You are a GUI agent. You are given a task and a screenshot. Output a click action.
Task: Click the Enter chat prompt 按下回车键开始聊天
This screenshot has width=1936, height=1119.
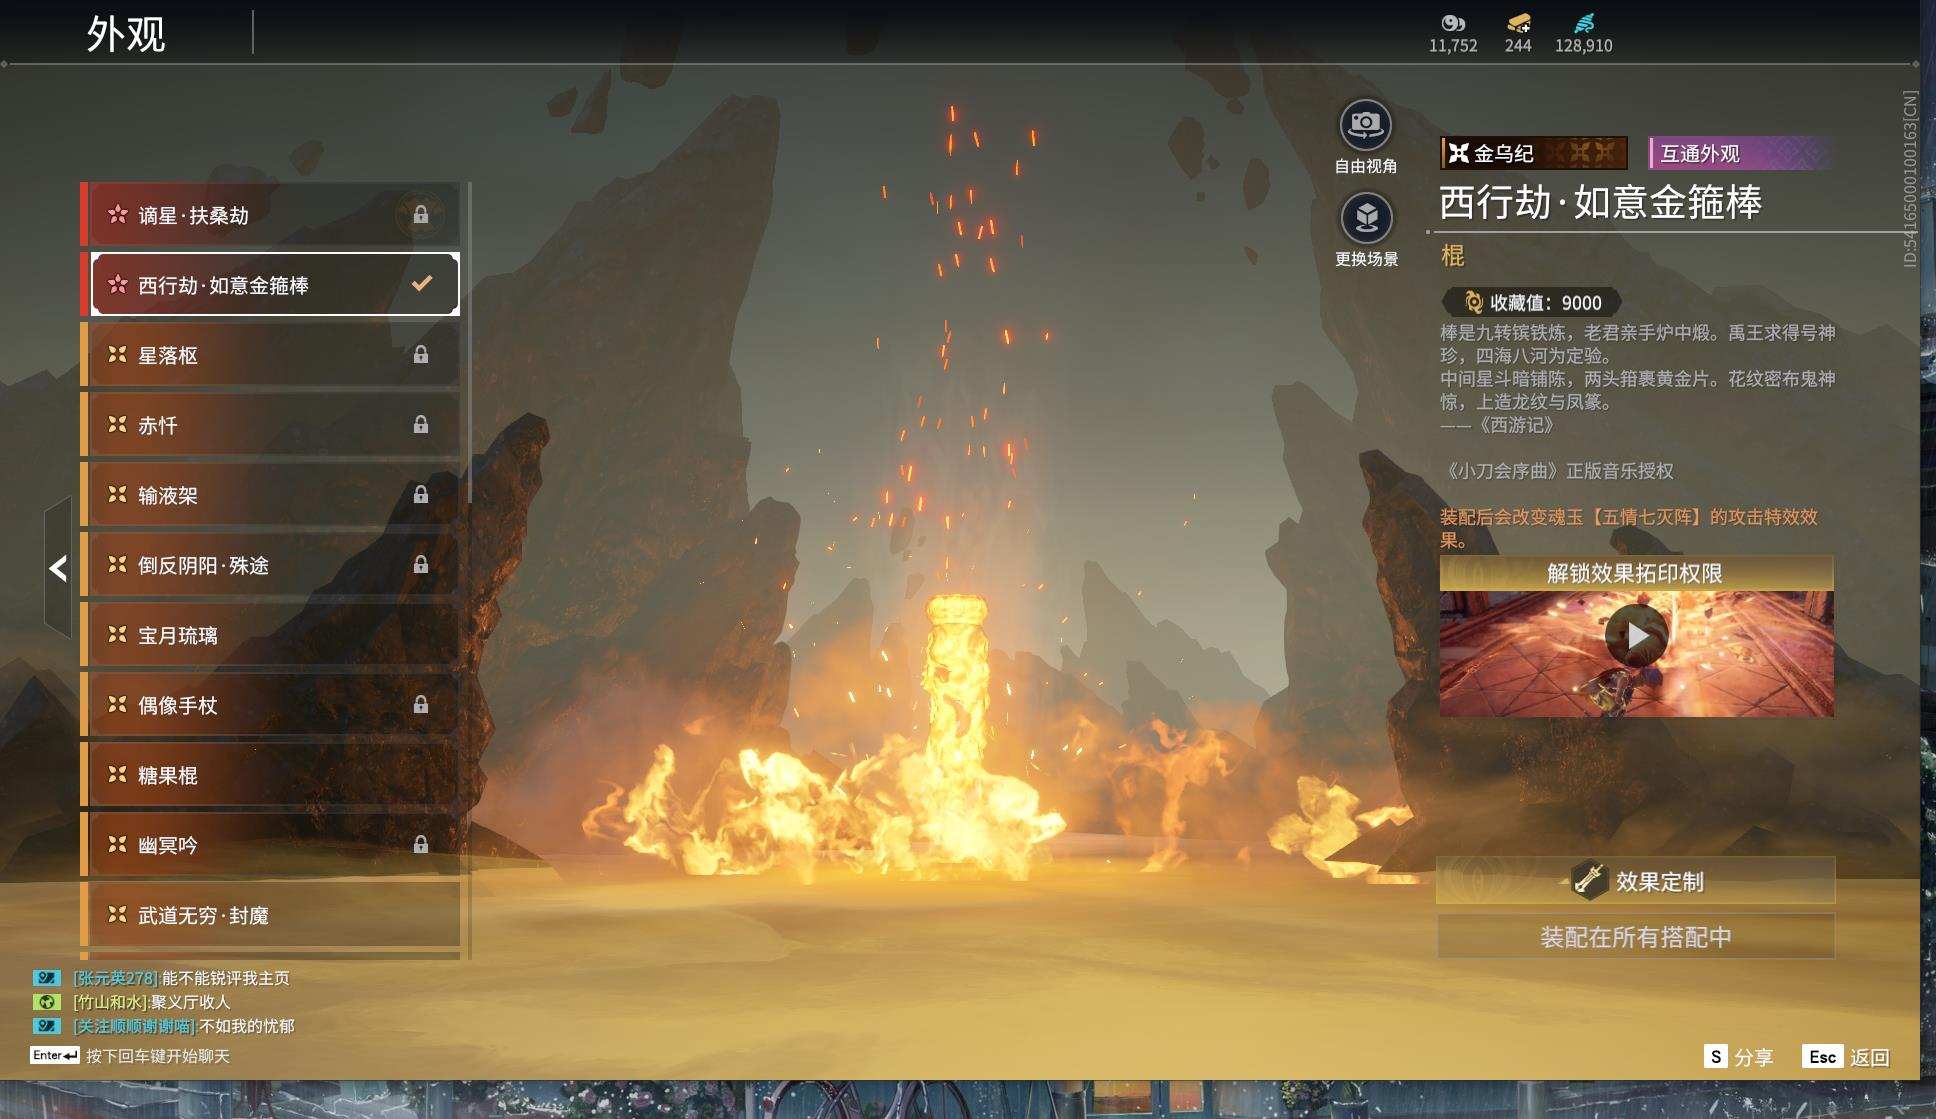coord(130,1056)
